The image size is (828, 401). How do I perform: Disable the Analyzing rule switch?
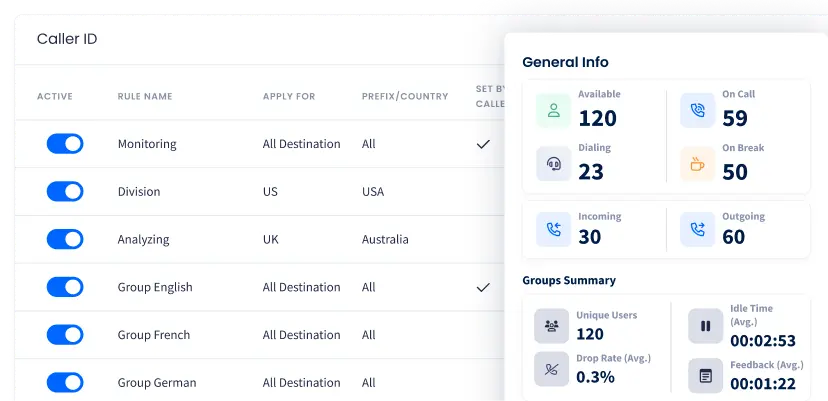point(65,239)
